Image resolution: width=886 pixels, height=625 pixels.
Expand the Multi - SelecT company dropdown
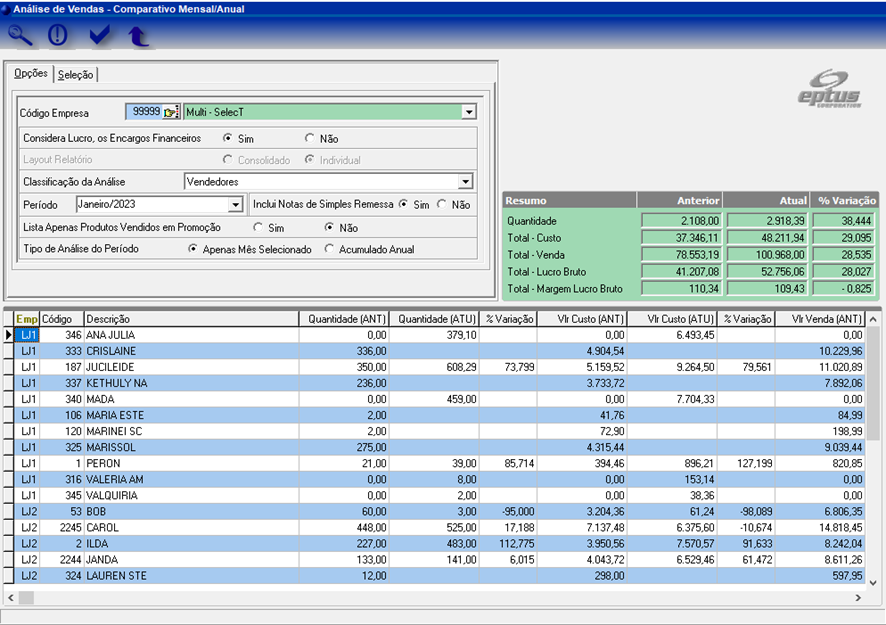point(468,112)
